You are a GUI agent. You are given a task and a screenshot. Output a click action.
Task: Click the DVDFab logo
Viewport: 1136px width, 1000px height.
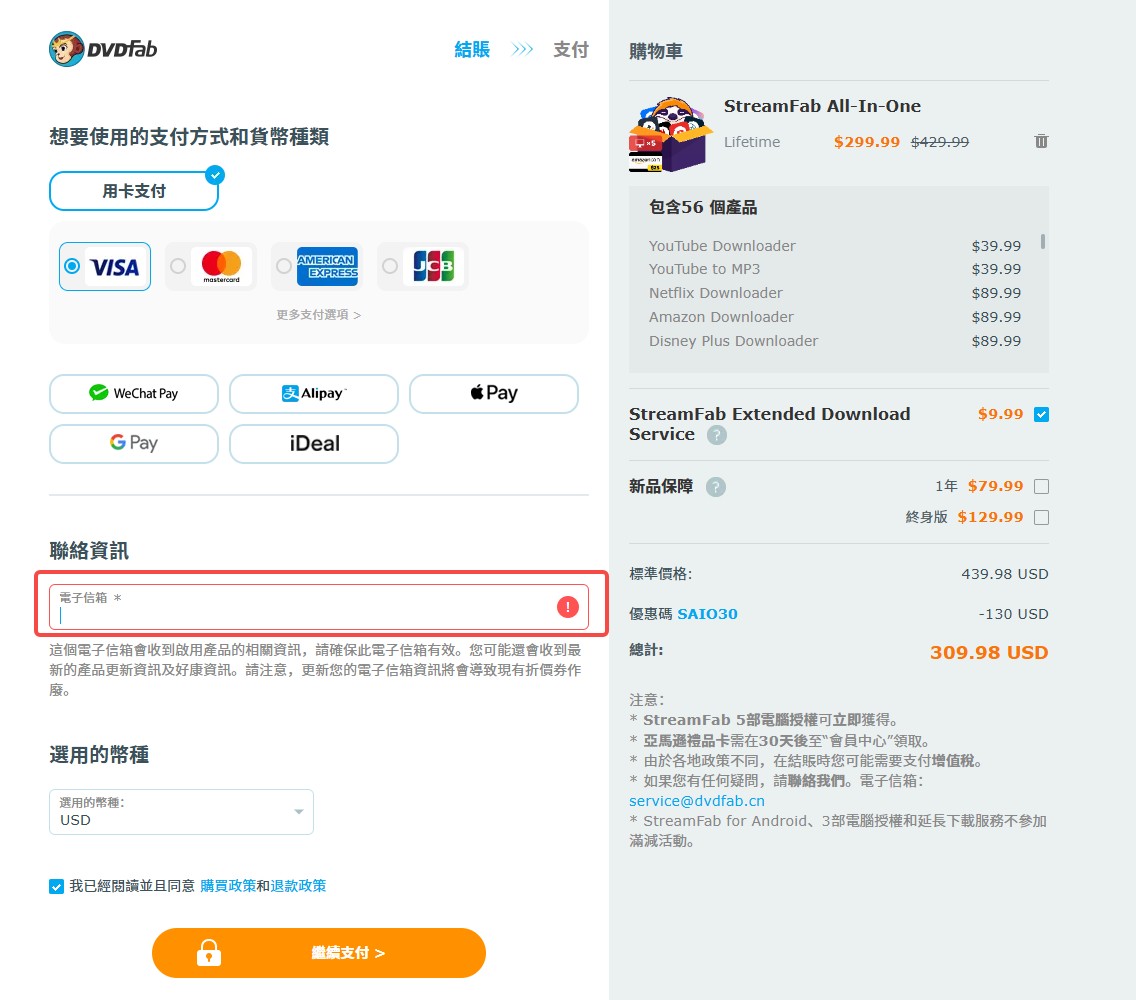[103, 49]
